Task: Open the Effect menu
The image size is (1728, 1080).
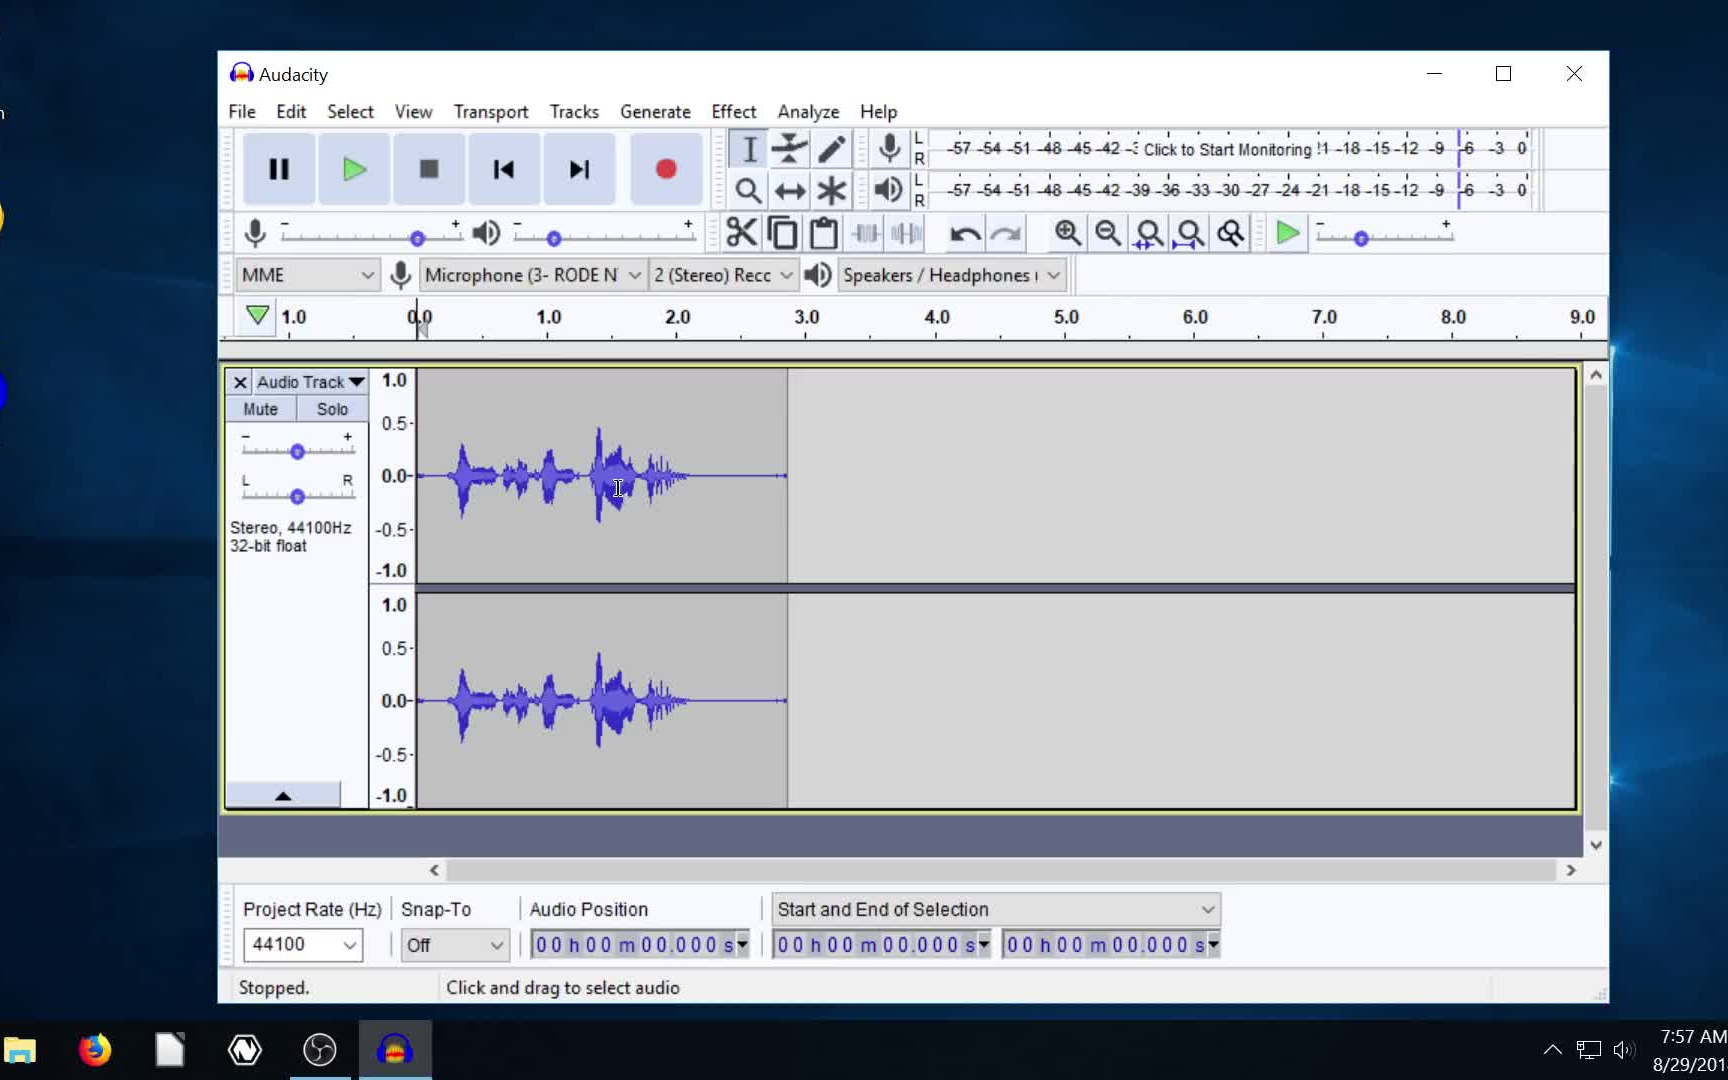Action: click(733, 111)
